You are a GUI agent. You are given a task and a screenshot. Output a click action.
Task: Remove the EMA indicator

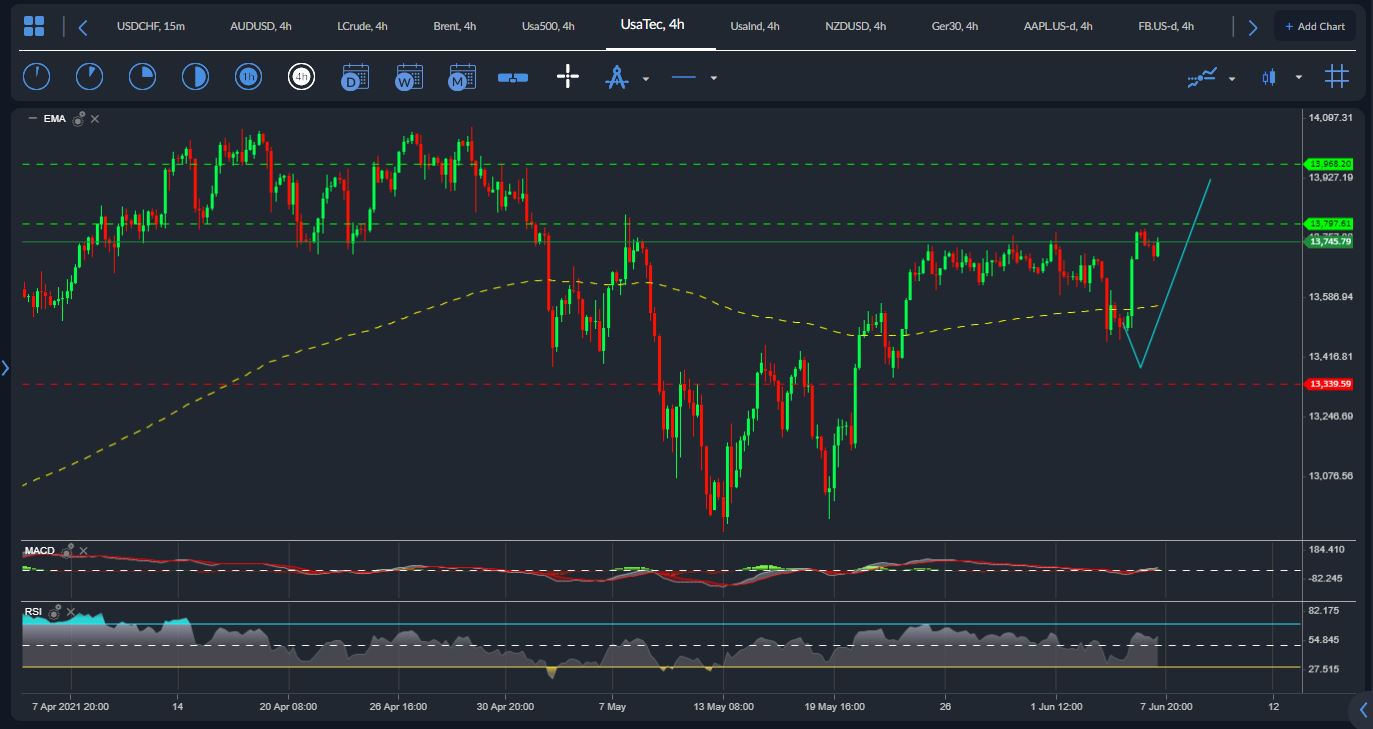[x=95, y=119]
